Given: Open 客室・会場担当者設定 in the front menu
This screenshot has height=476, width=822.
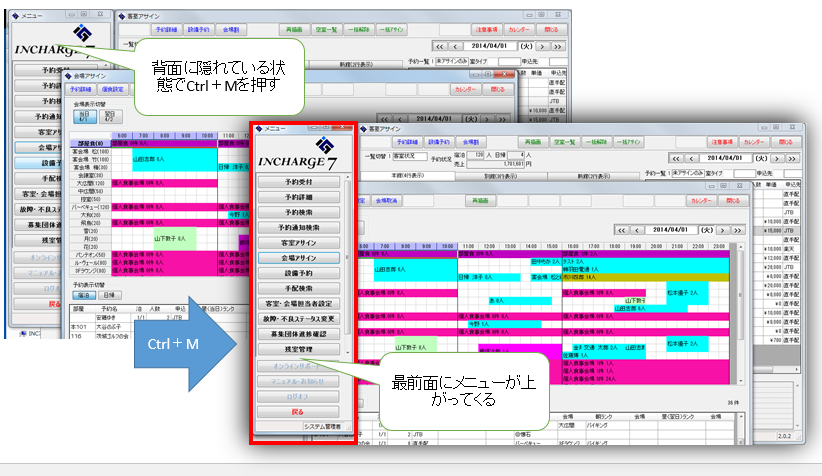Looking at the screenshot, I should [x=298, y=304].
